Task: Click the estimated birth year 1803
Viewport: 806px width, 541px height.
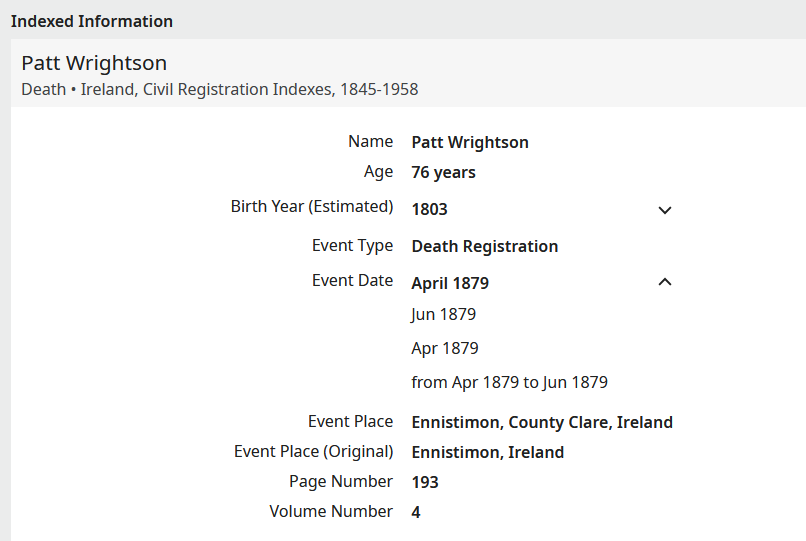Action: (429, 209)
